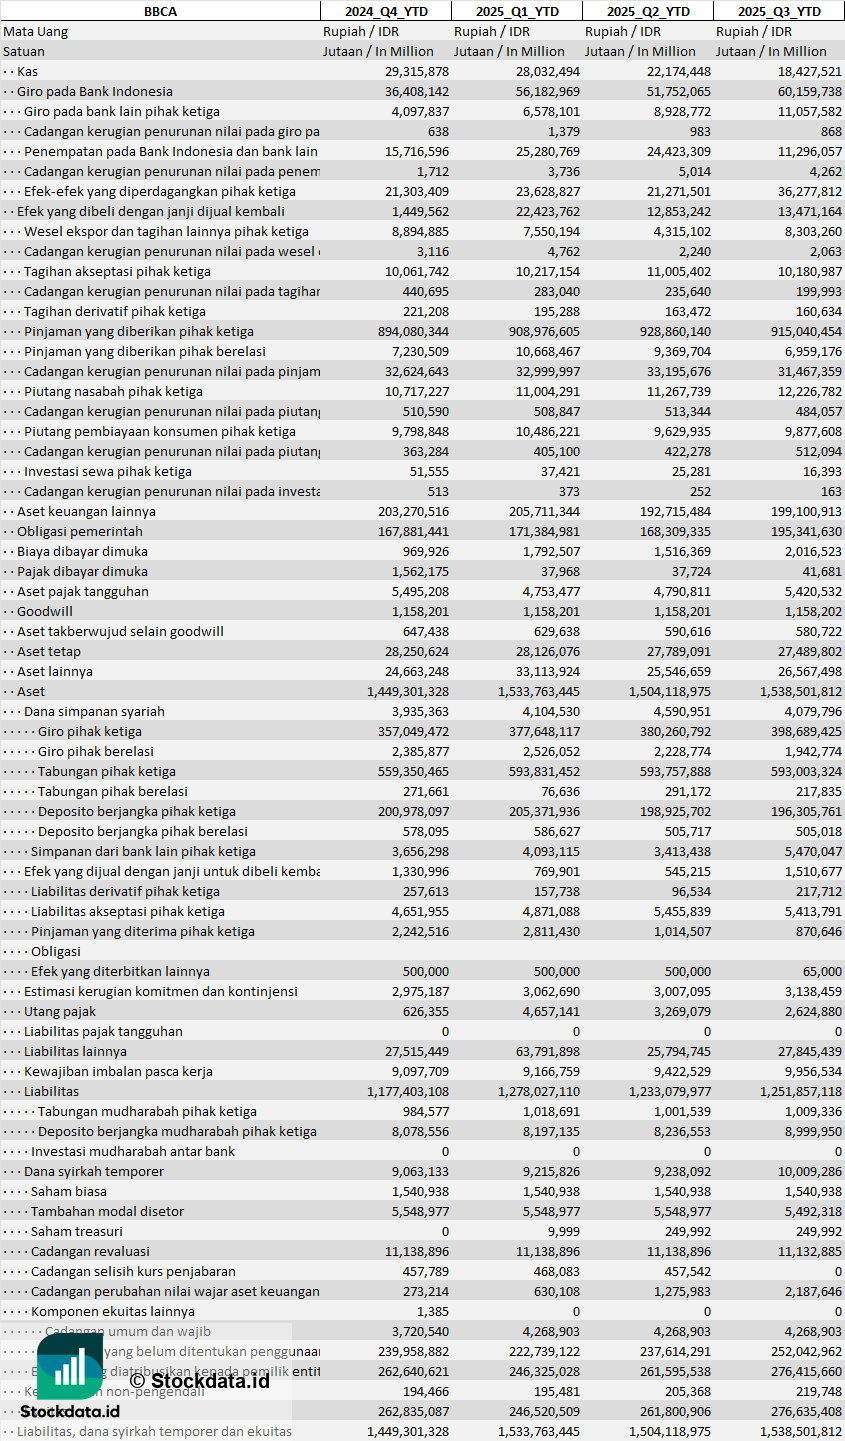This screenshot has height=1441, width=845.
Task: Select the BBCA header cell
Action: 160,11
